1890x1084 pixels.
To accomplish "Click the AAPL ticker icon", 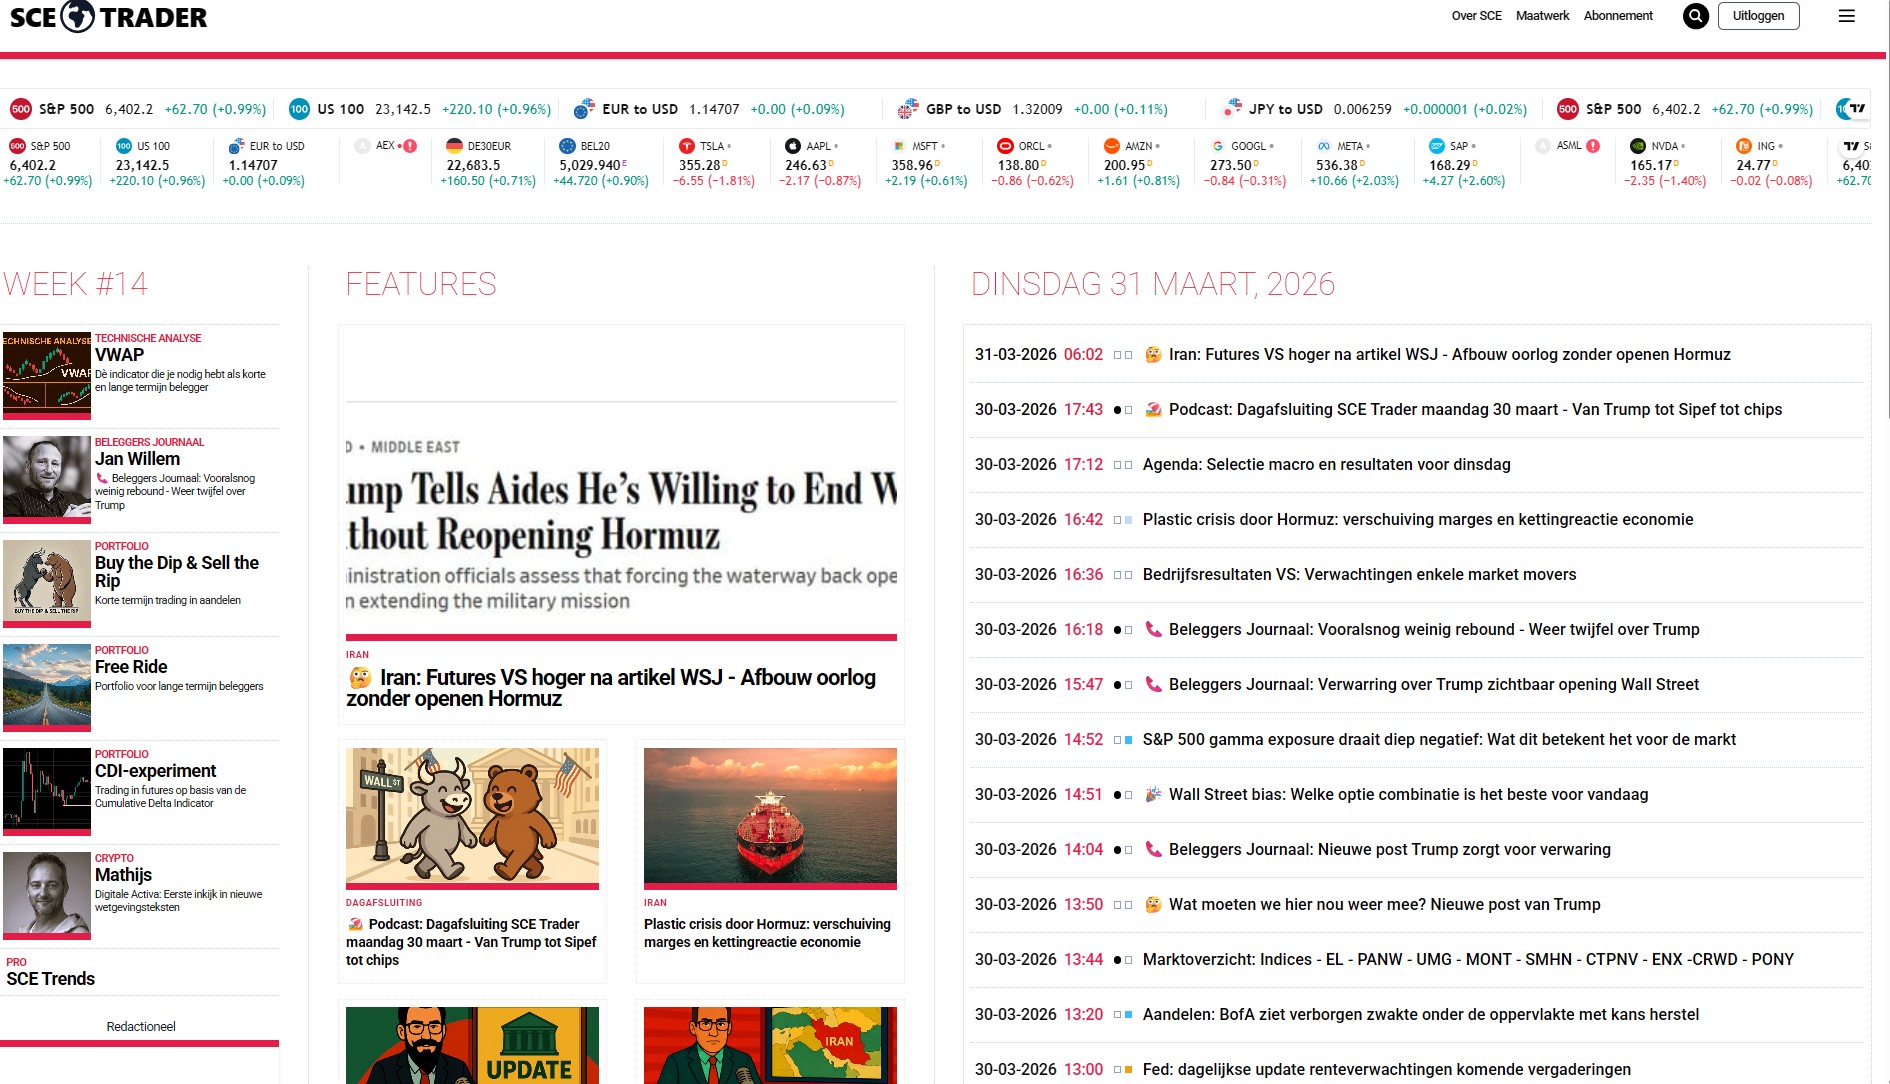I will click(x=793, y=146).
